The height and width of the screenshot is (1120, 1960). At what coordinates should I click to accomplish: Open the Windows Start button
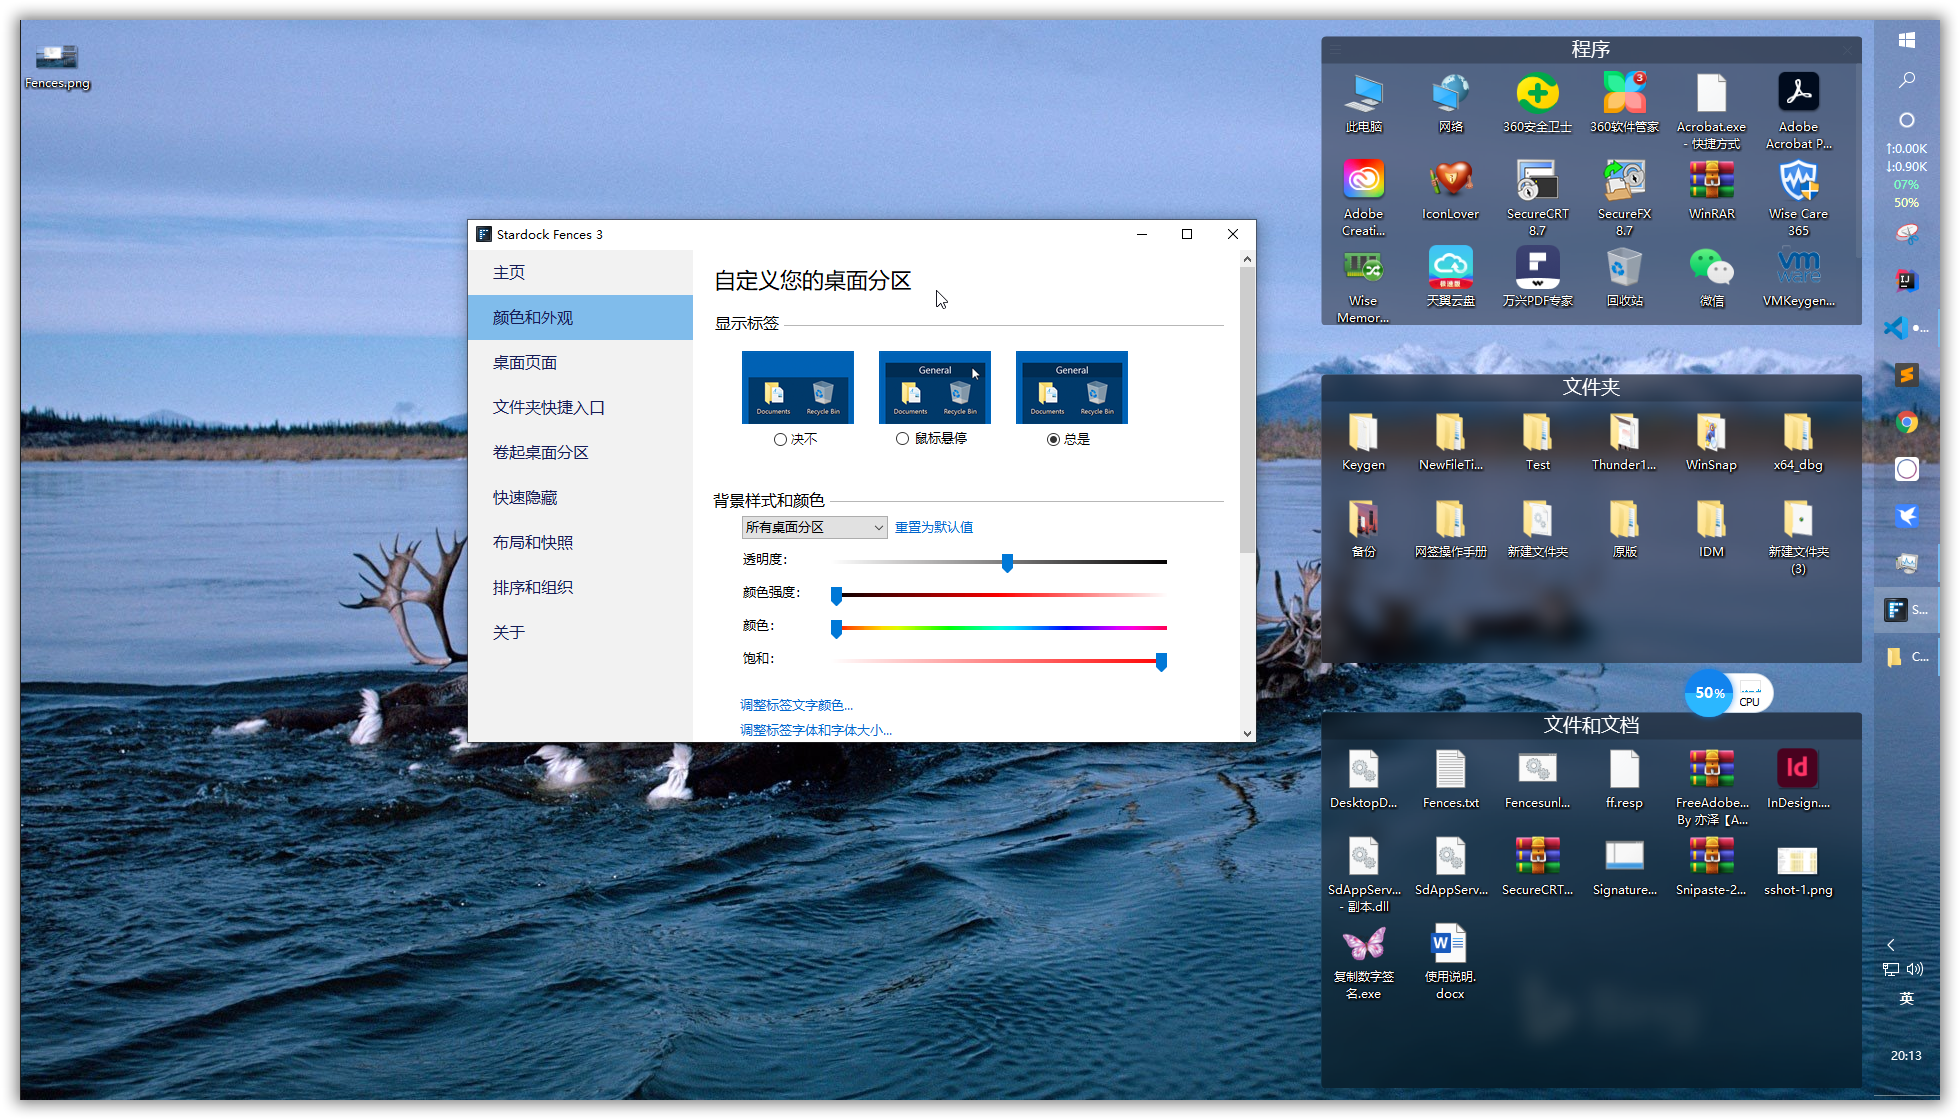pyautogui.click(x=1906, y=40)
